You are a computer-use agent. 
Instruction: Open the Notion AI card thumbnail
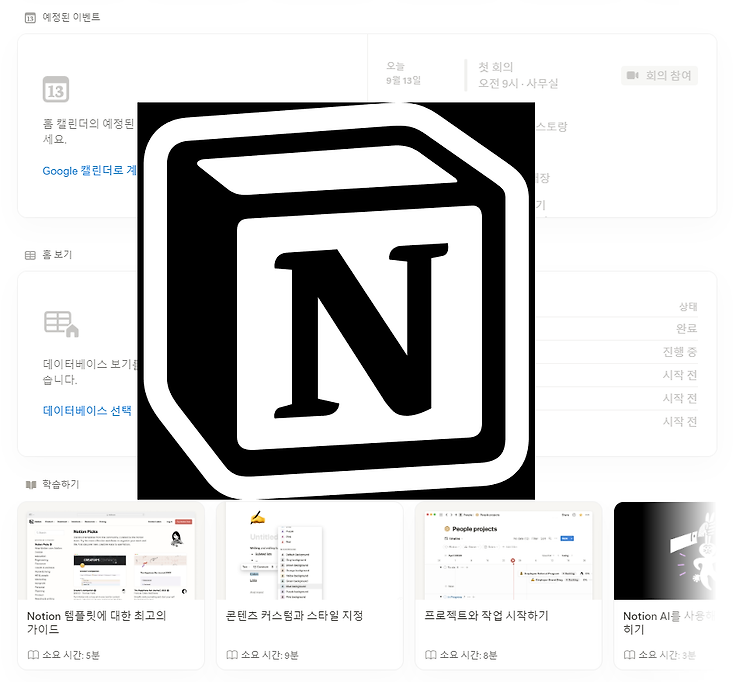pos(665,551)
